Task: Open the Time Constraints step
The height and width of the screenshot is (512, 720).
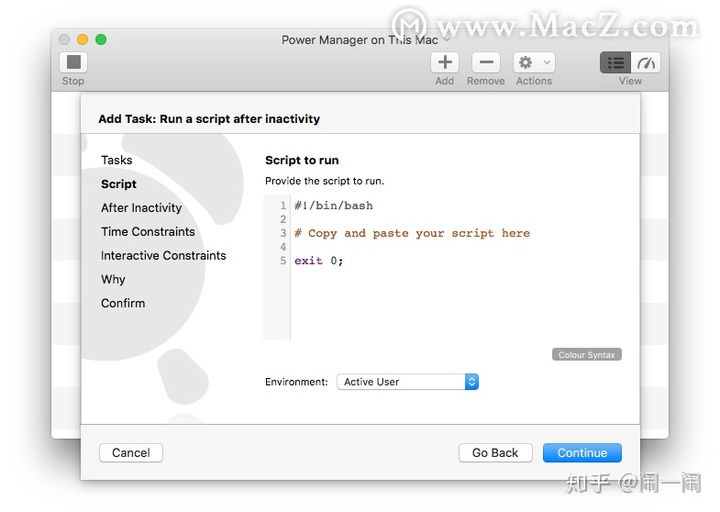Action: [x=148, y=231]
